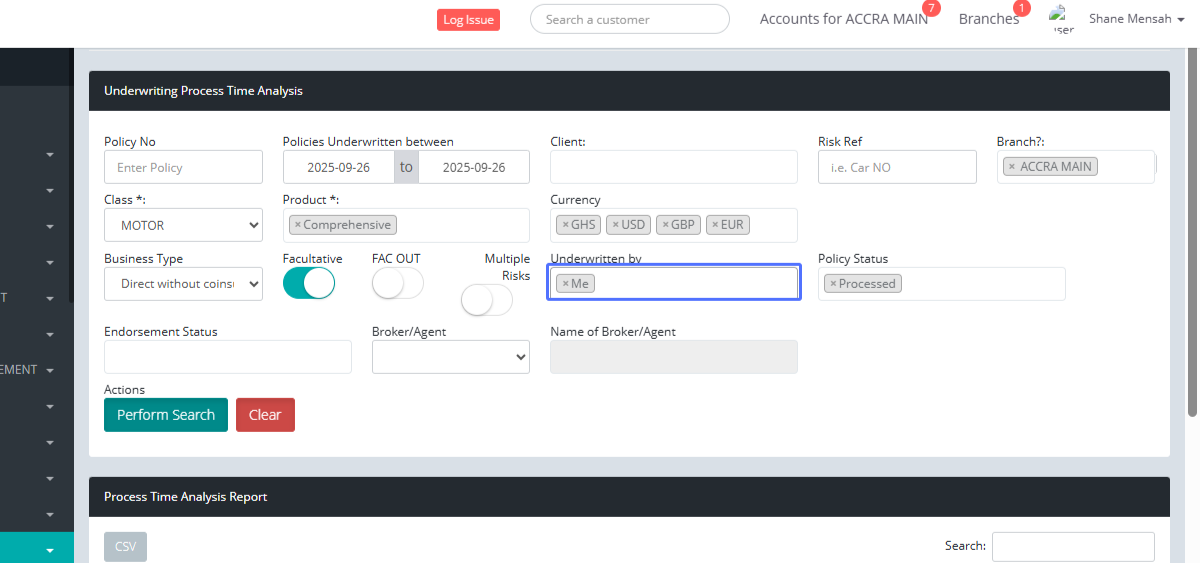This screenshot has width=1200, height=563.
Task: Expand the Broker/Agent dropdown
Action: (450, 357)
